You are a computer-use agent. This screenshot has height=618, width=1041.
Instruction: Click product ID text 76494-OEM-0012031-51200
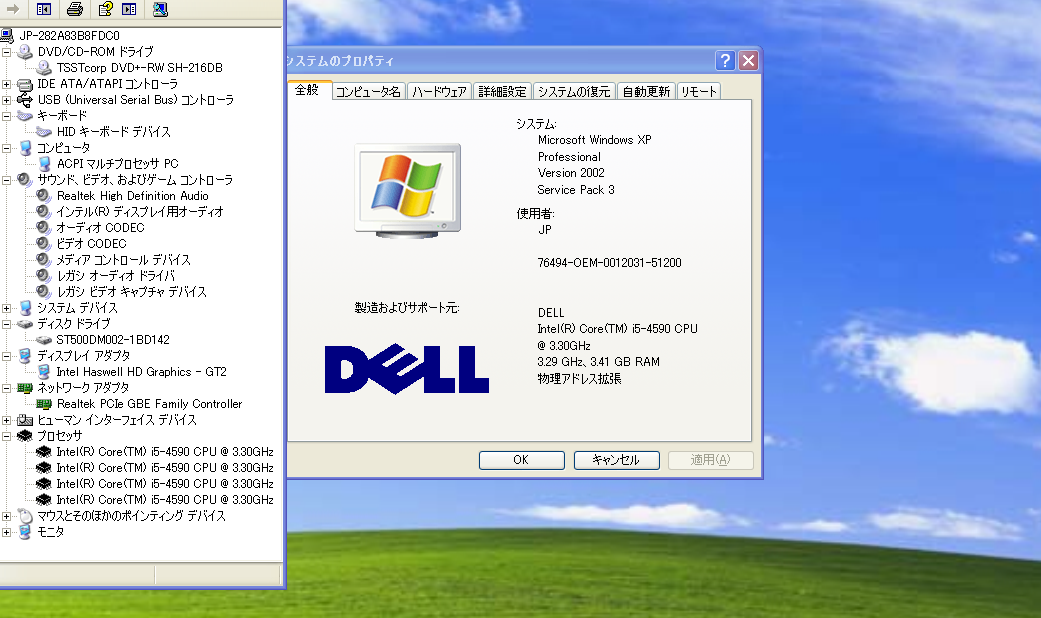click(x=609, y=263)
